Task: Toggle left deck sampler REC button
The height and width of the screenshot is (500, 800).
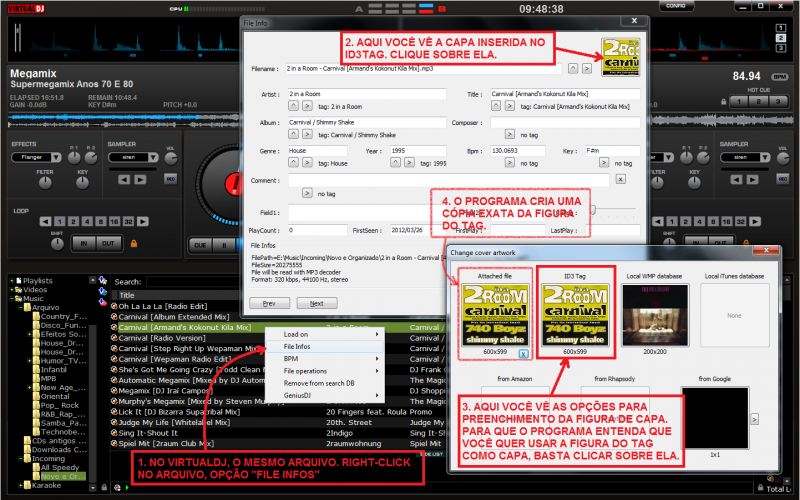Action: (170, 179)
